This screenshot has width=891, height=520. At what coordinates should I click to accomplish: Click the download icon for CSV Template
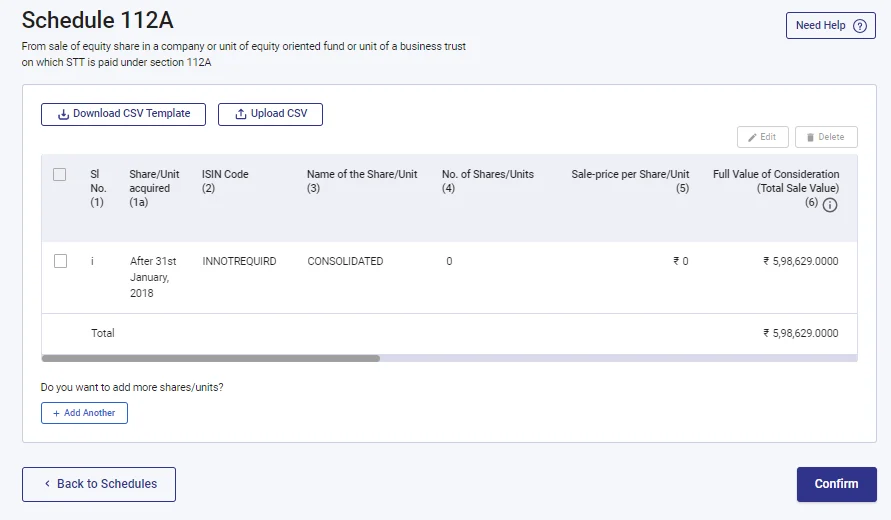[63, 114]
